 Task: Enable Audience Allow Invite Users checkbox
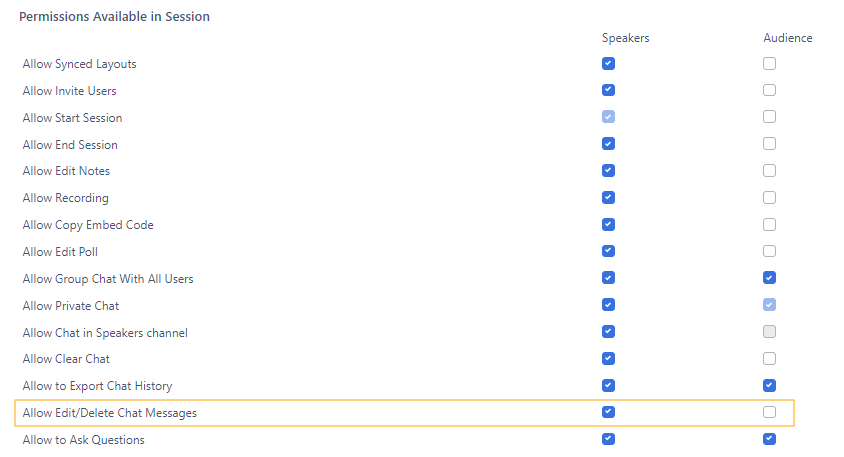tap(769, 90)
